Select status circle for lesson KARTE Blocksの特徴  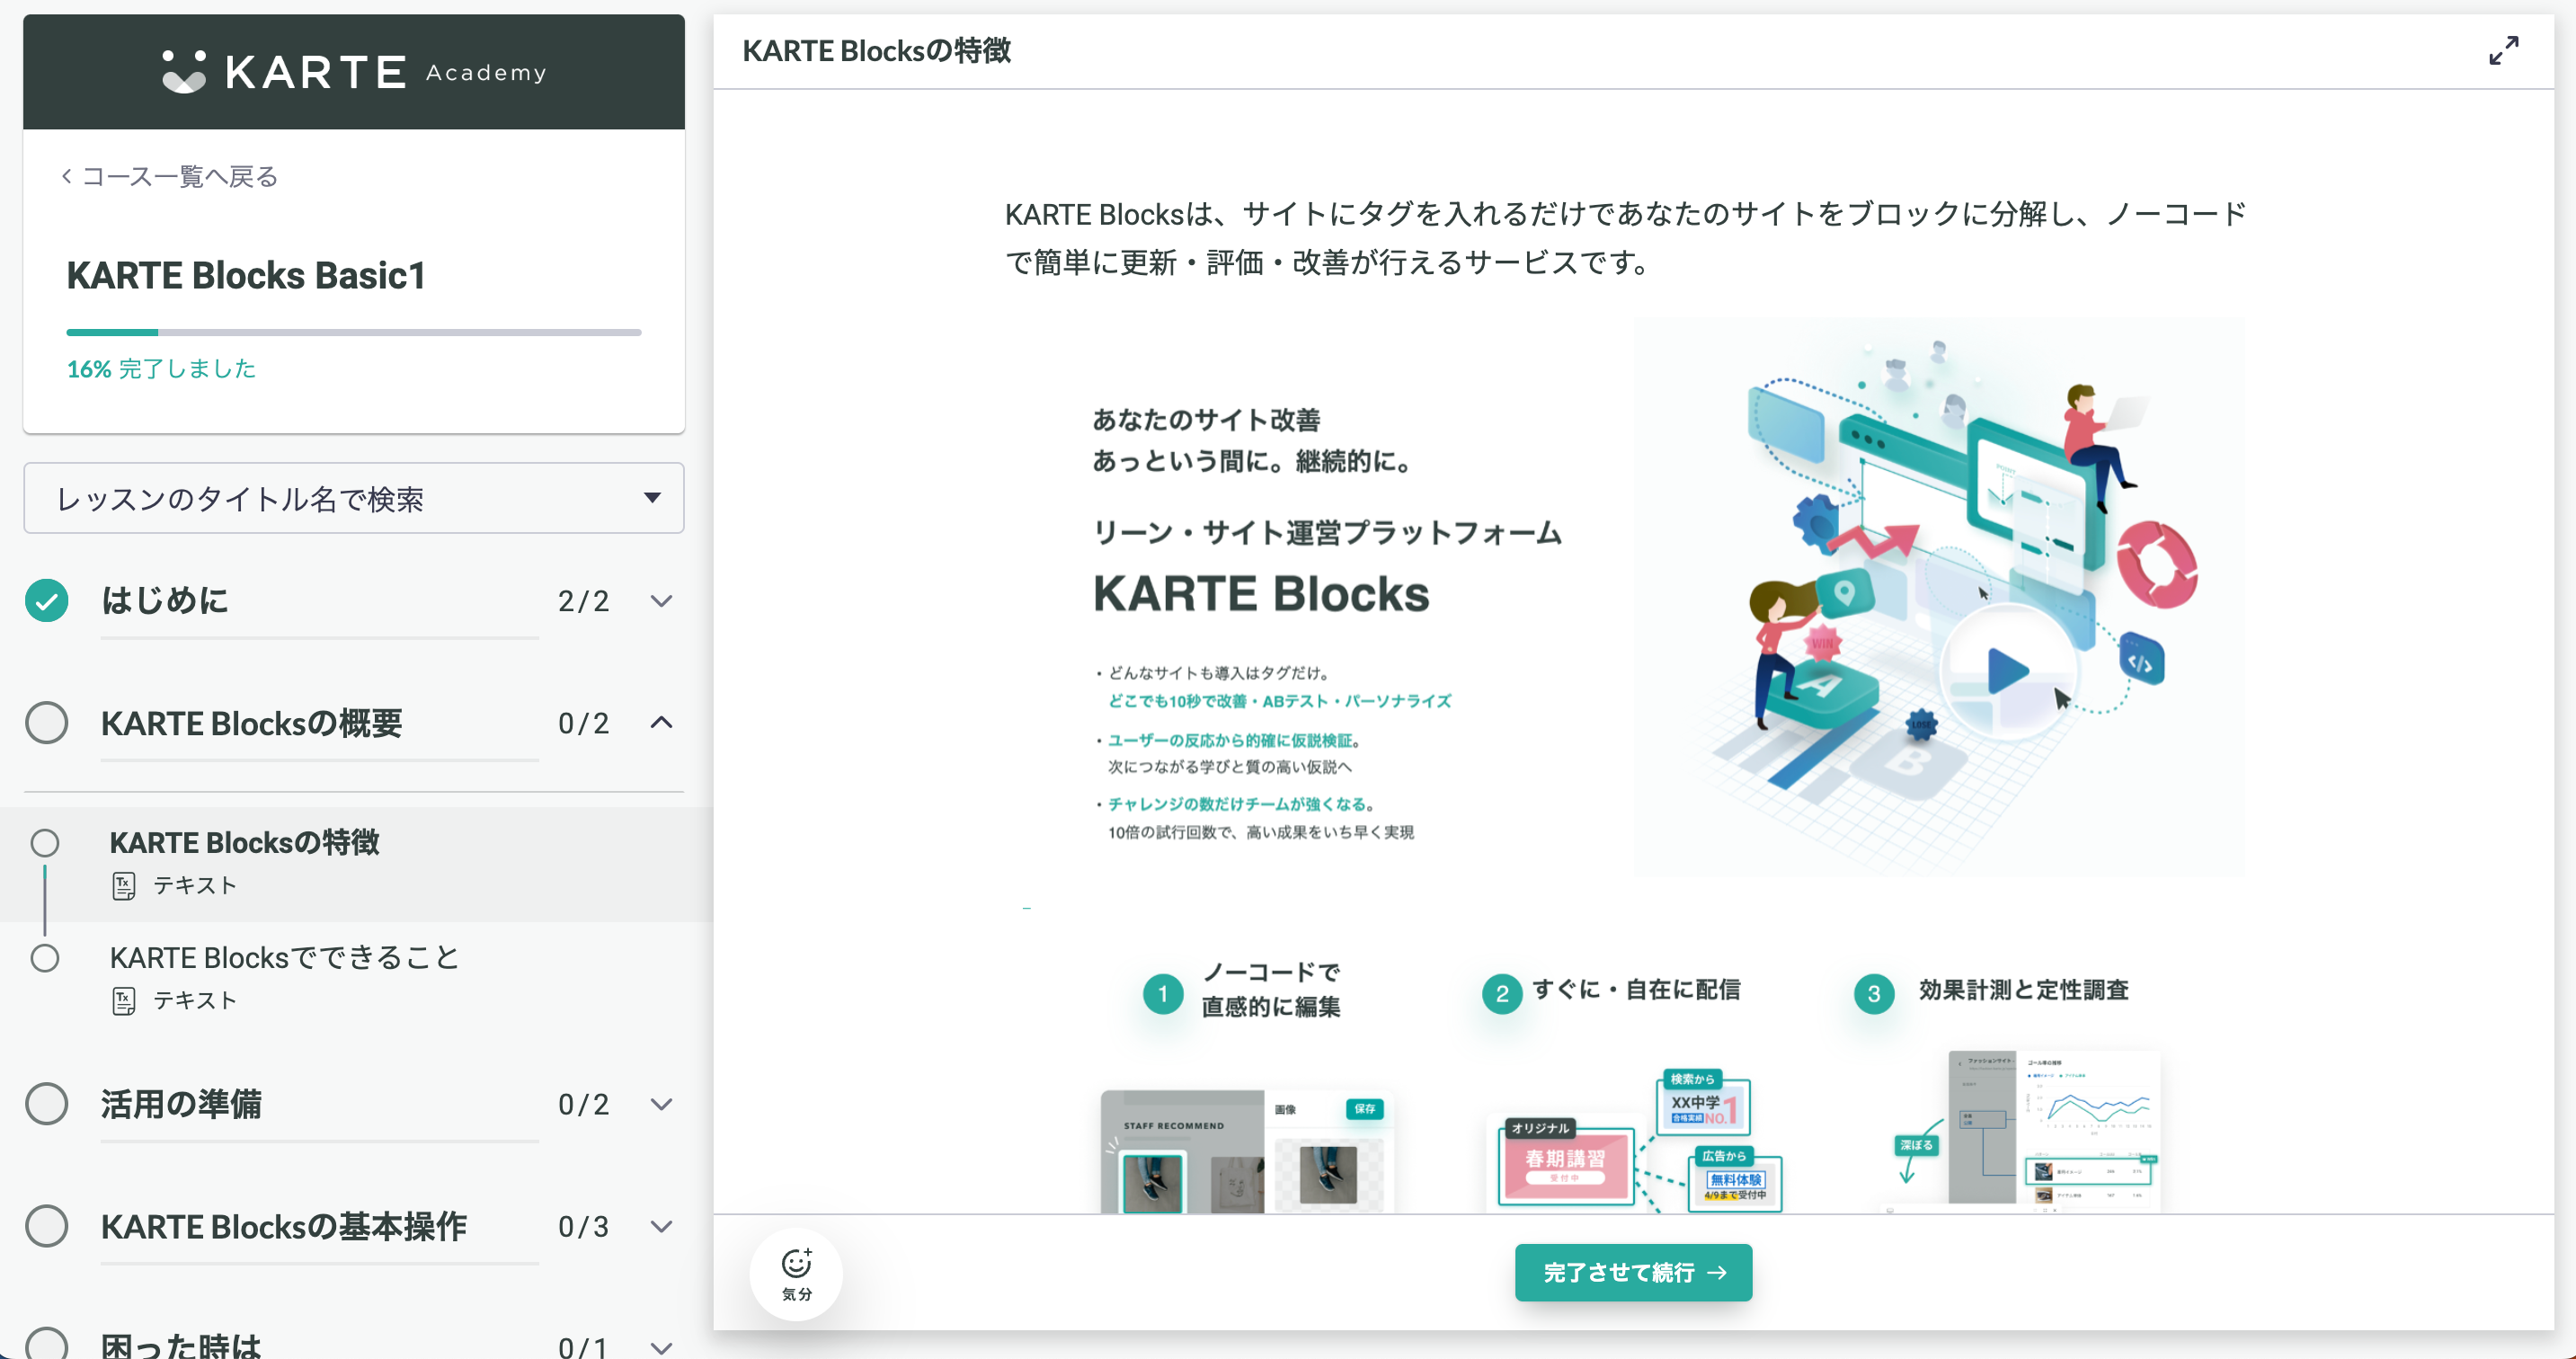(45, 843)
